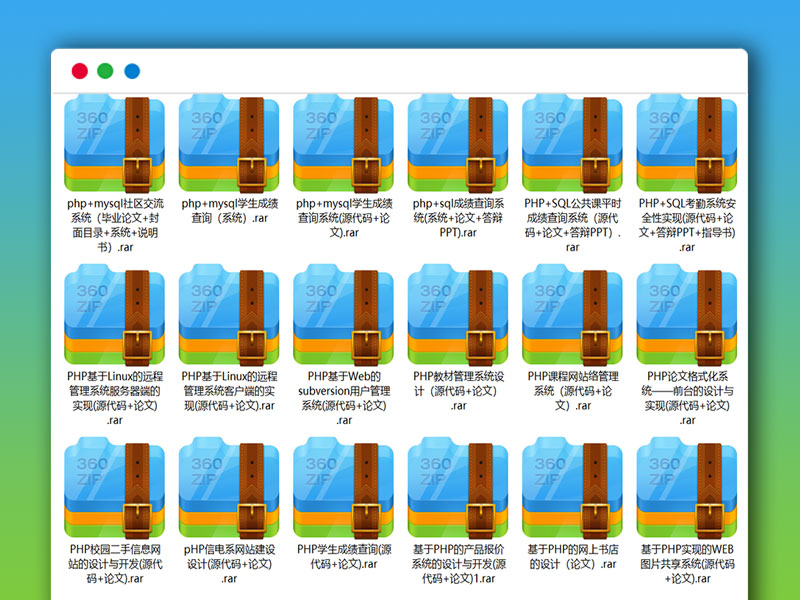Click file name php+mysql学生成绩查询（系统）.rar
The width and height of the screenshot is (800, 600).
[230, 211]
